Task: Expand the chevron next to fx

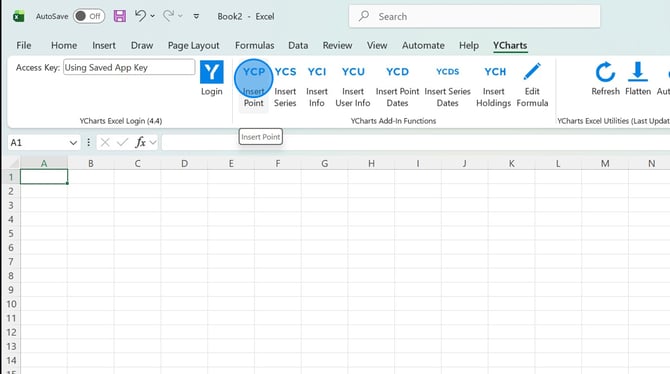Action: (153, 142)
